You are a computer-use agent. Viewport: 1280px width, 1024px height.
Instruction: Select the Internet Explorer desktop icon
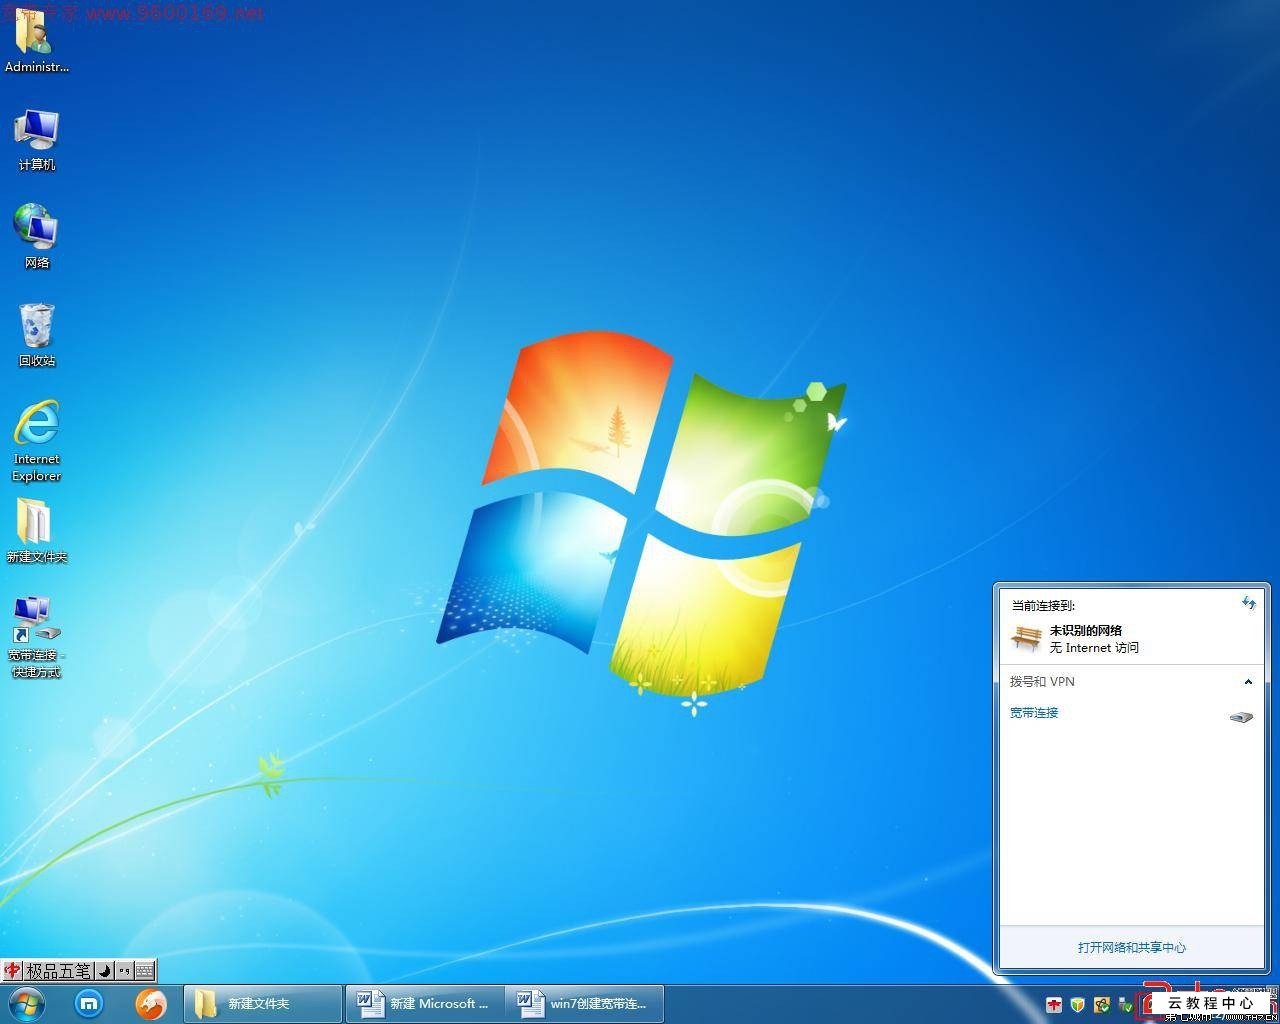point(36,441)
